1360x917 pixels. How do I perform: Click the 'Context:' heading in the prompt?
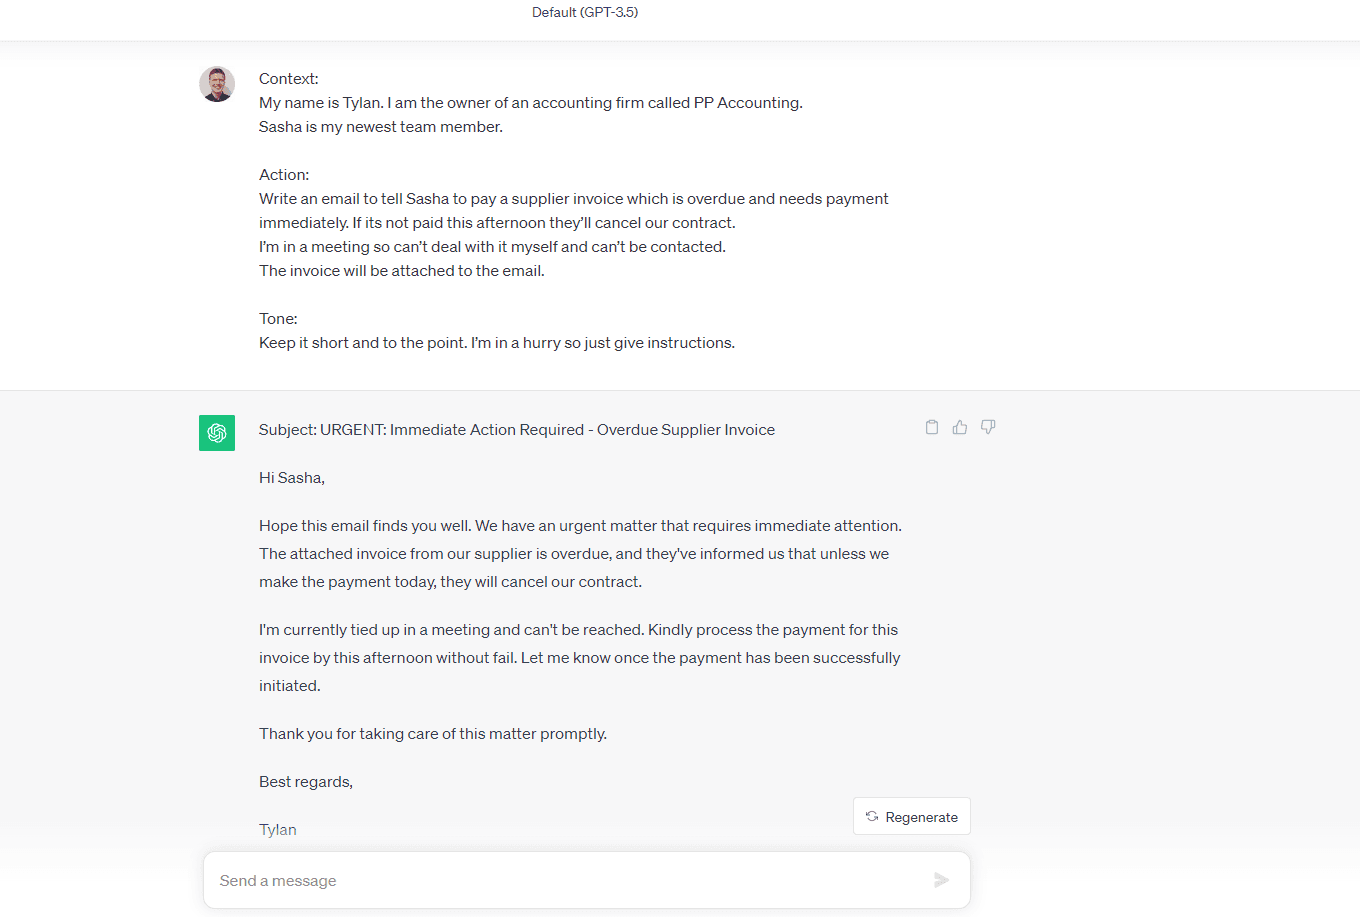click(289, 79)
